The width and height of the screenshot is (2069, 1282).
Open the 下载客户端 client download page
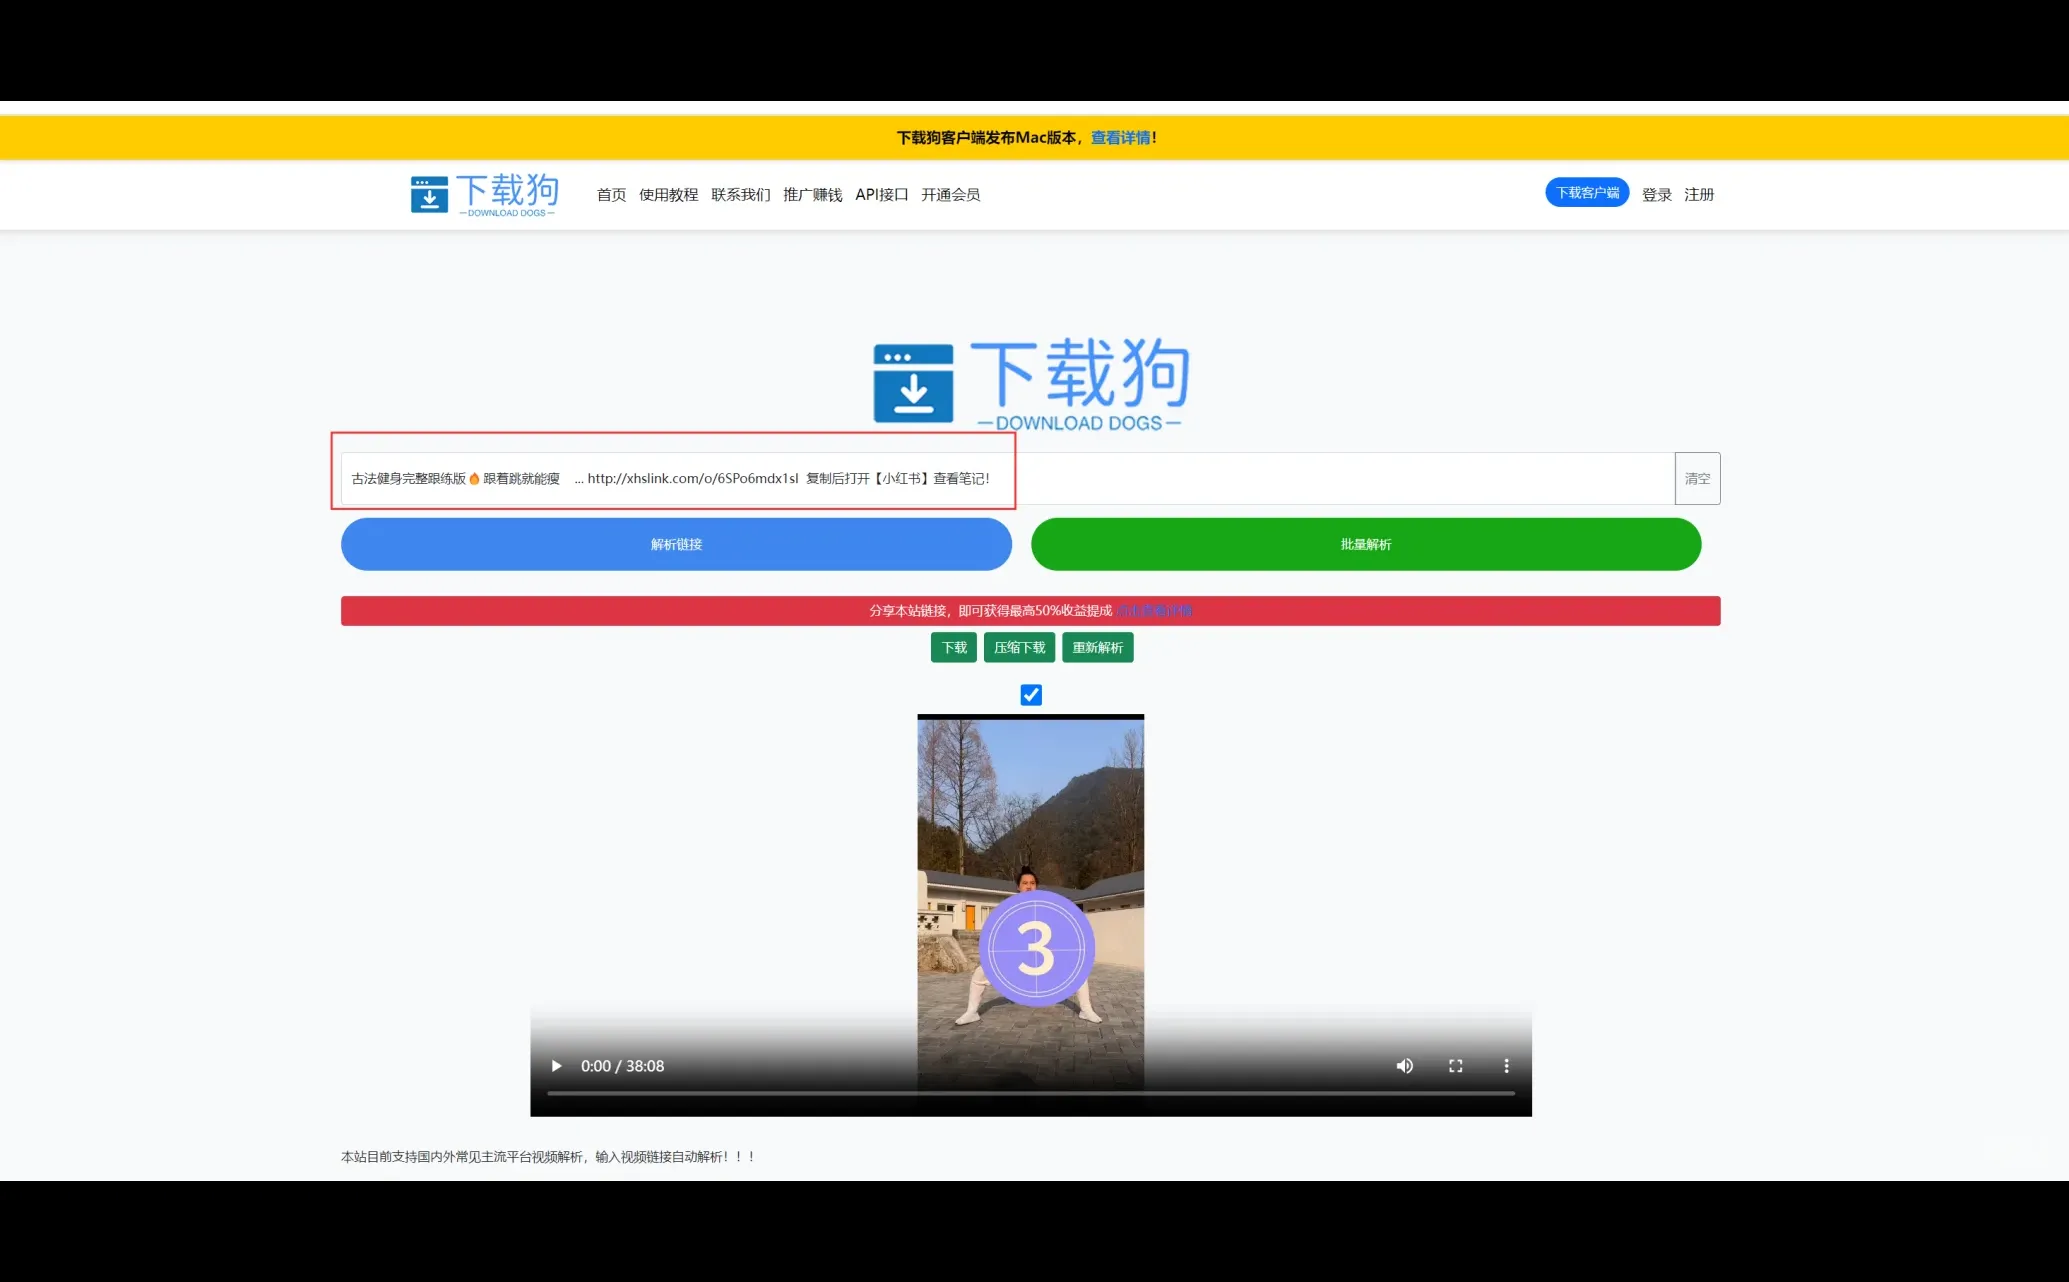[x=1586, y=192]
